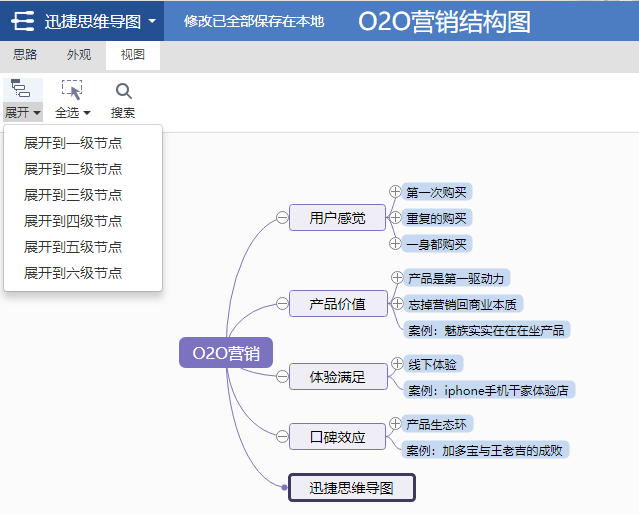Click the O2O营销结构图 document title
This screenshot has width=639, height=515.
coord(444,21)
